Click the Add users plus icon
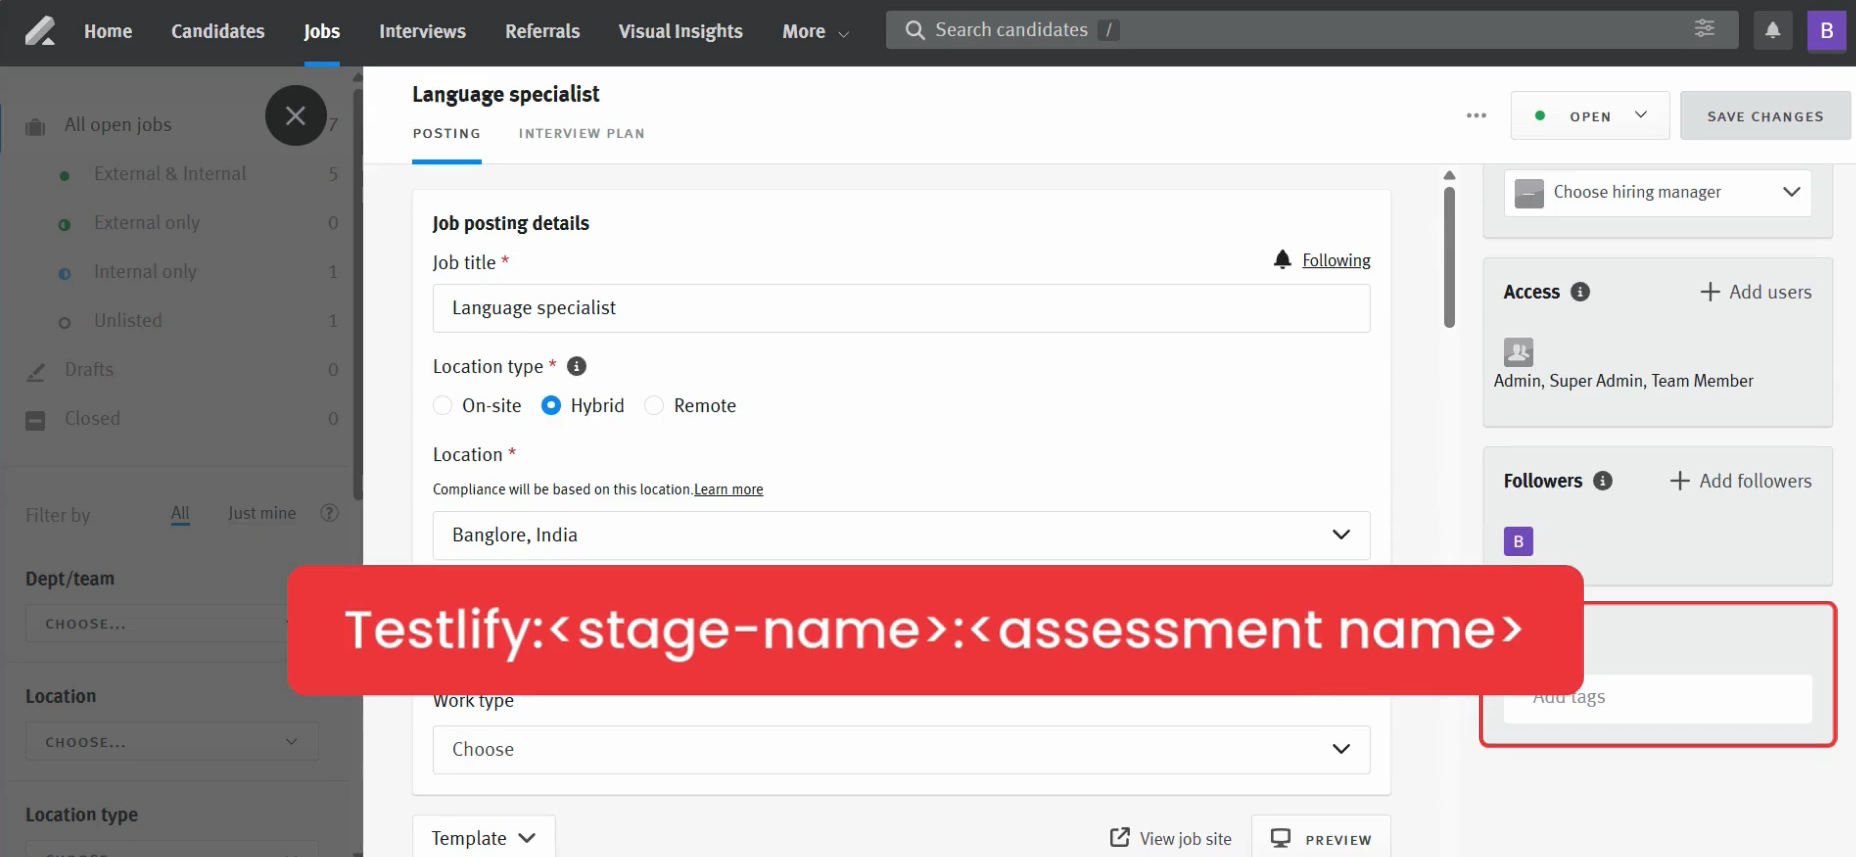The height and width of the screenshot is (857, 1856). (x=1710, y=292)
